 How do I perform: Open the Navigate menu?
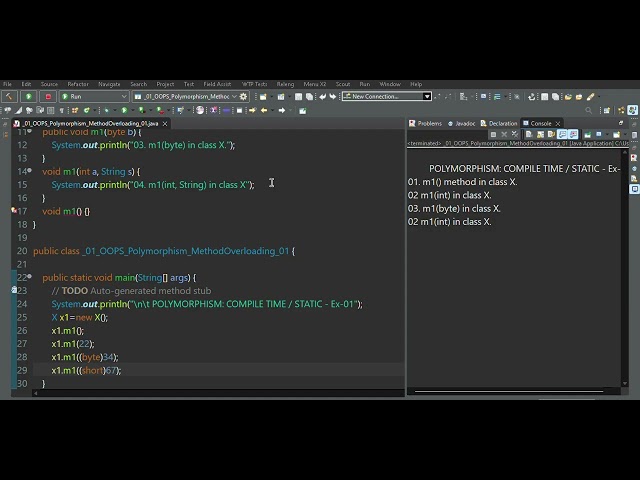pos(109,84)
